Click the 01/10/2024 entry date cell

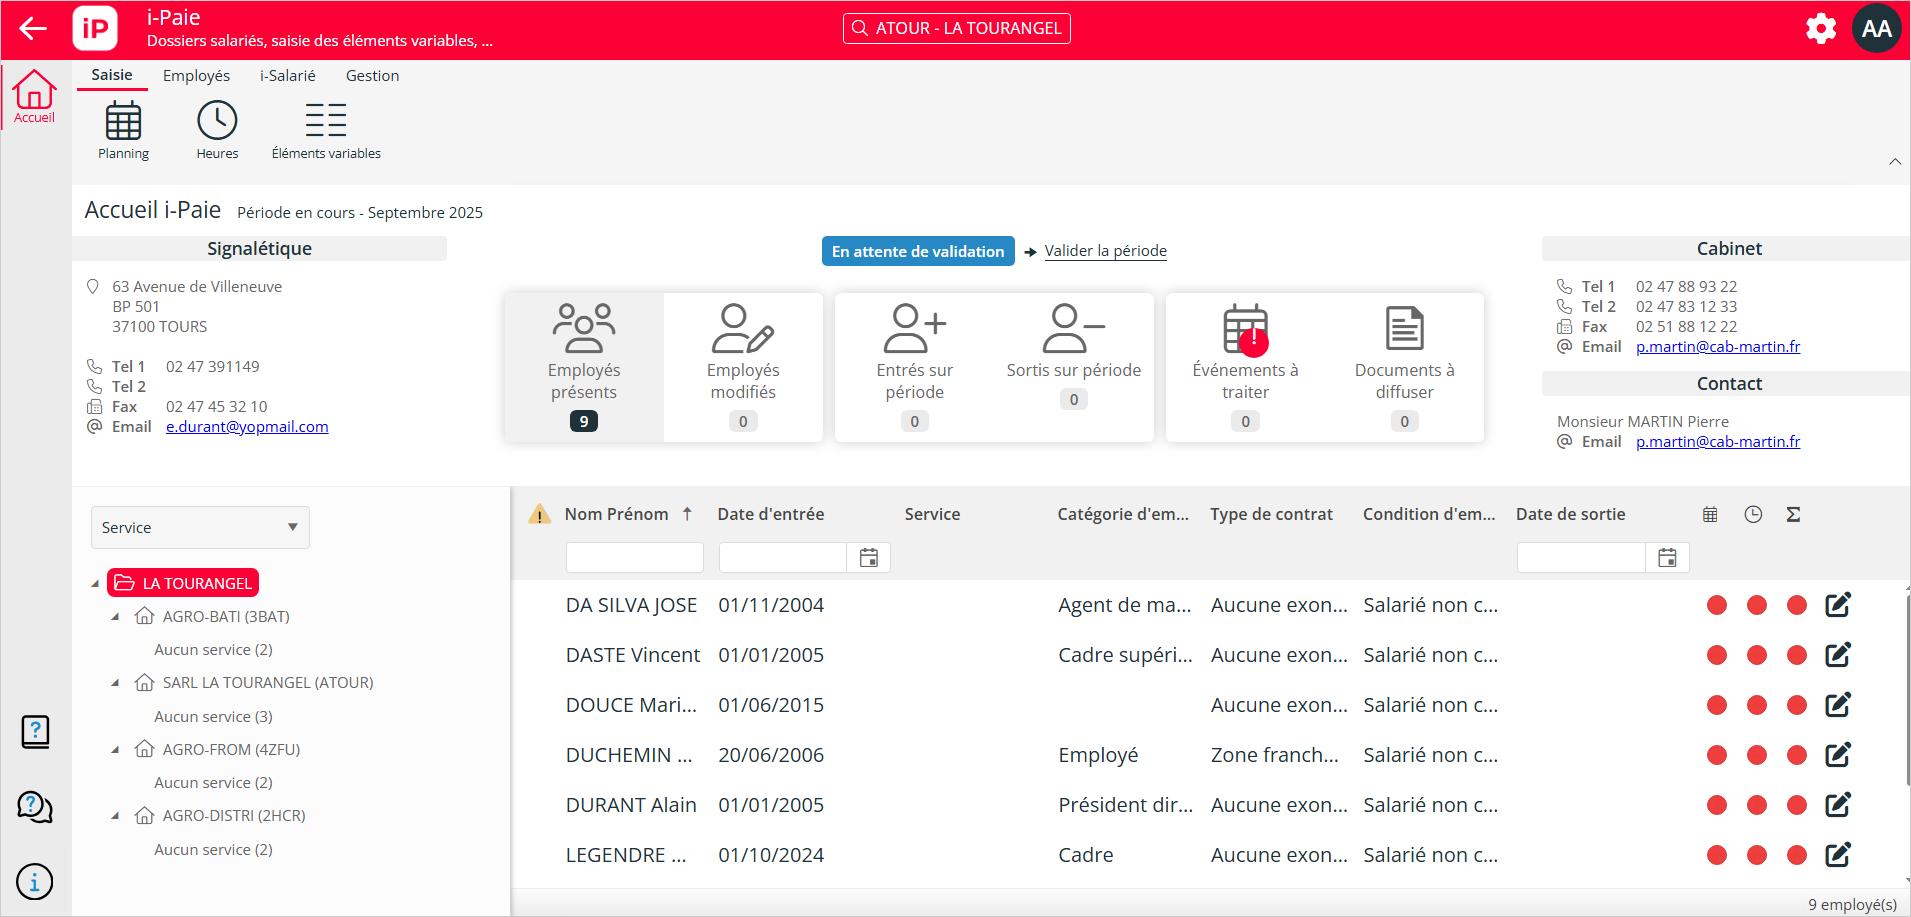pos(771,855)
